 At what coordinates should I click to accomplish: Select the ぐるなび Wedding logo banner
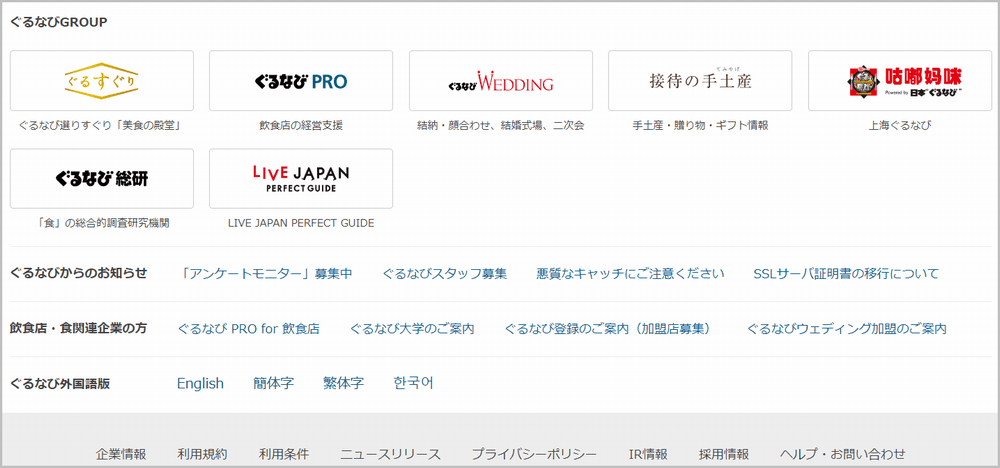pyautogui.click(x=500, y=80)
